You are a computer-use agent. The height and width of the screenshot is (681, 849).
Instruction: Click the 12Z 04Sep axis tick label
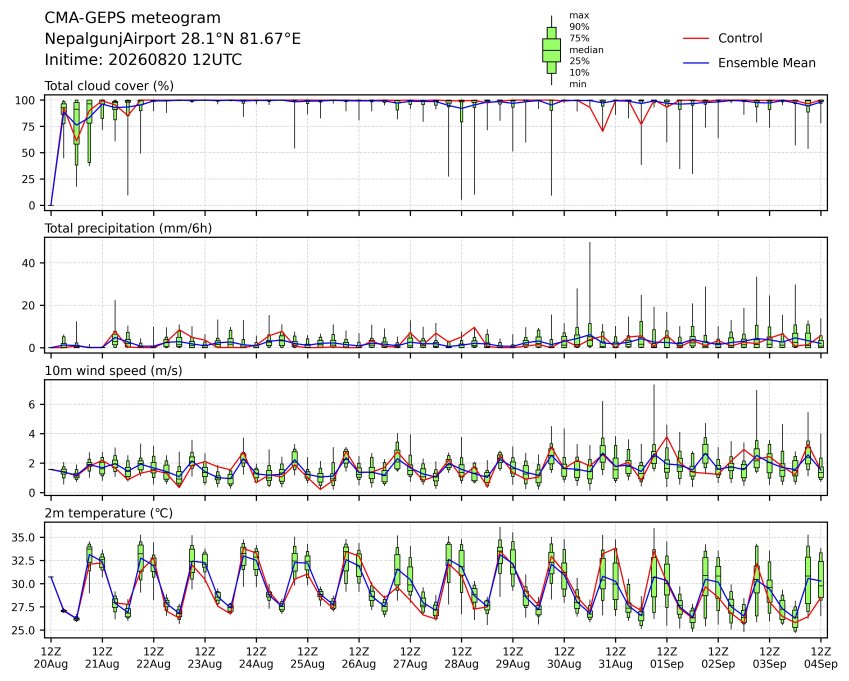[821, 658]
